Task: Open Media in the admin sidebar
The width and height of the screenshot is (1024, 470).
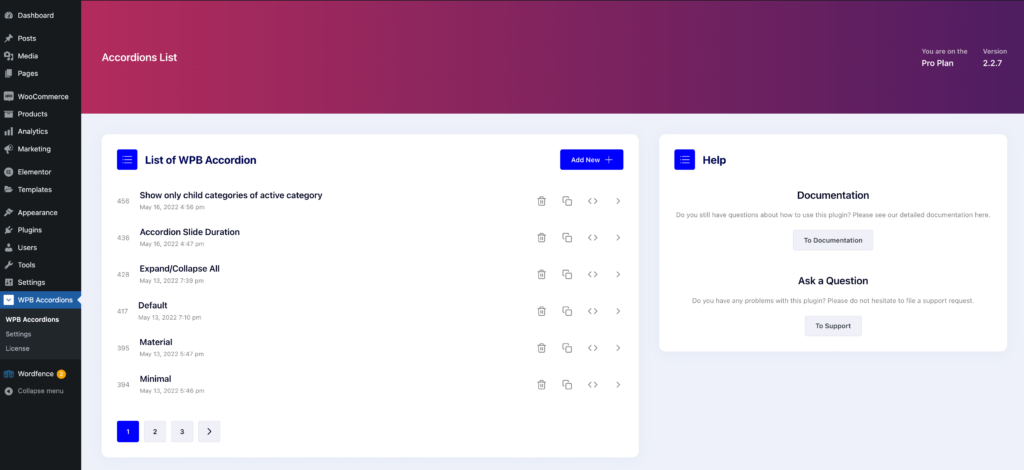Action: pos(40,56)
